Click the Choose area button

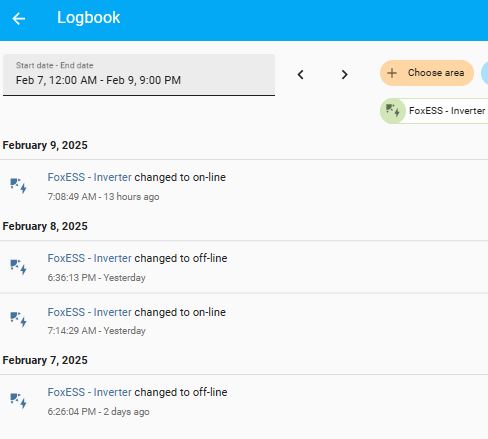click(x=427, y=73)
